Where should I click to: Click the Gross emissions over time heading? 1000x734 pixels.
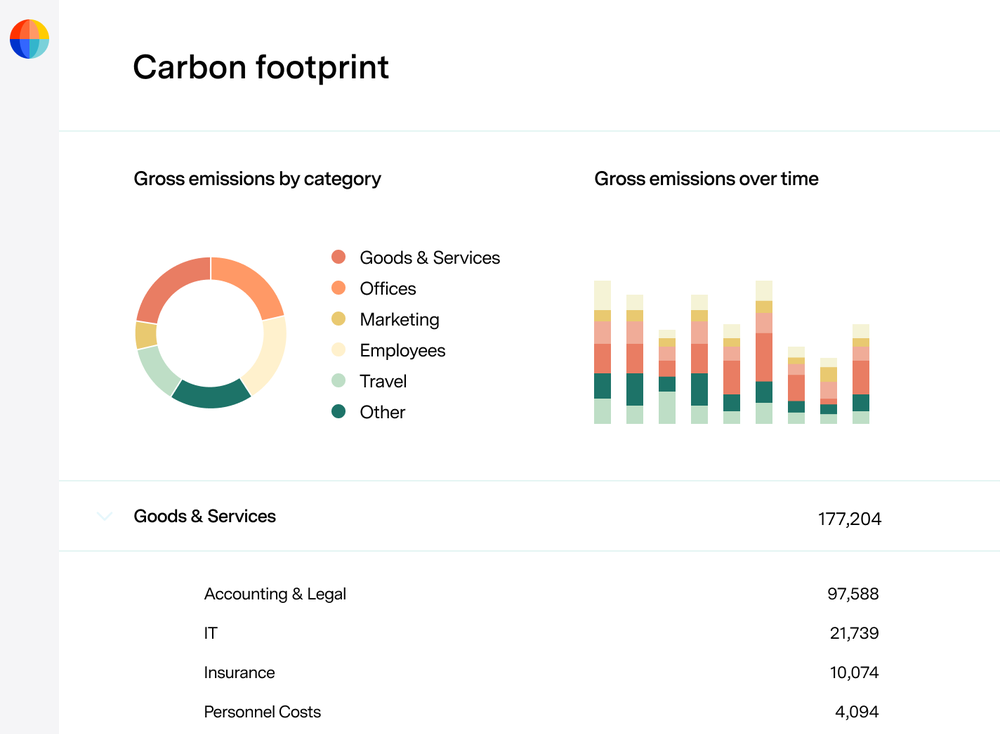(x=706, y=179)
